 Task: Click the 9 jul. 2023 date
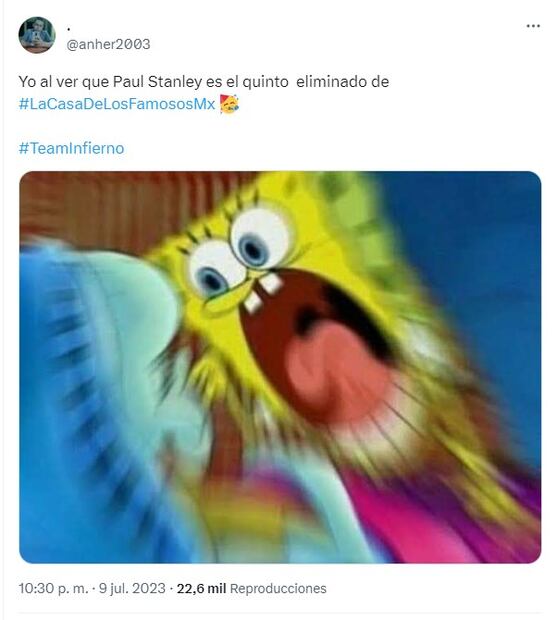132,588
